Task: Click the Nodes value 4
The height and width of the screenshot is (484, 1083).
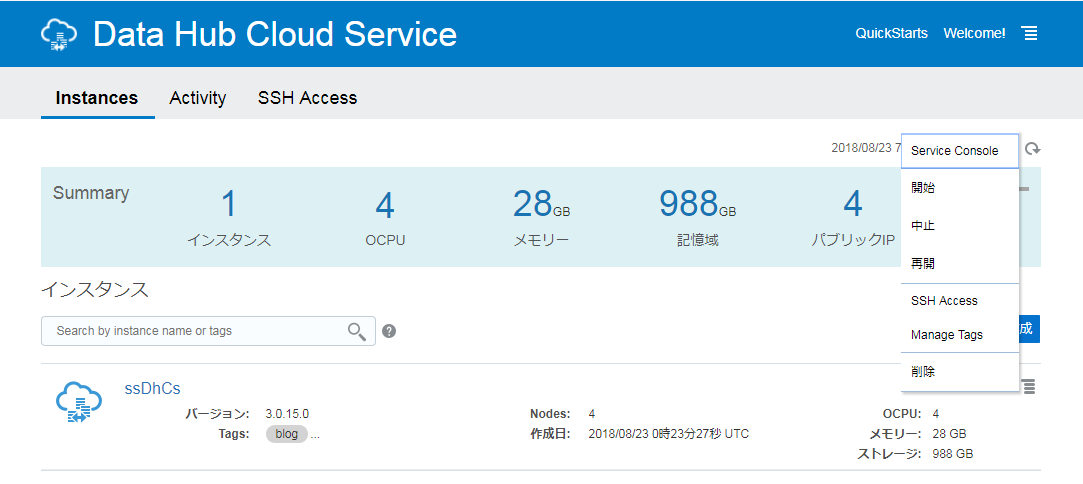Action: 592,414
